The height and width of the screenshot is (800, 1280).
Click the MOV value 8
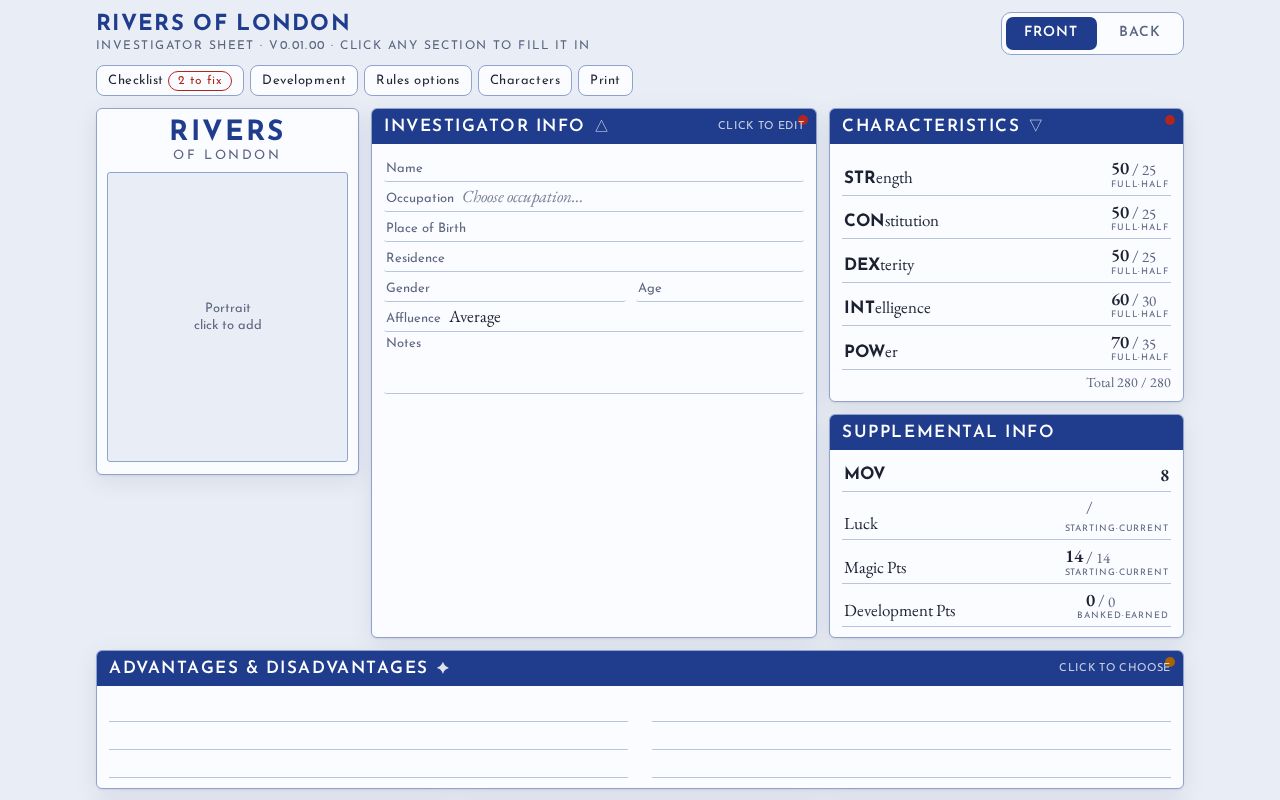click(x=1164, y=476)
